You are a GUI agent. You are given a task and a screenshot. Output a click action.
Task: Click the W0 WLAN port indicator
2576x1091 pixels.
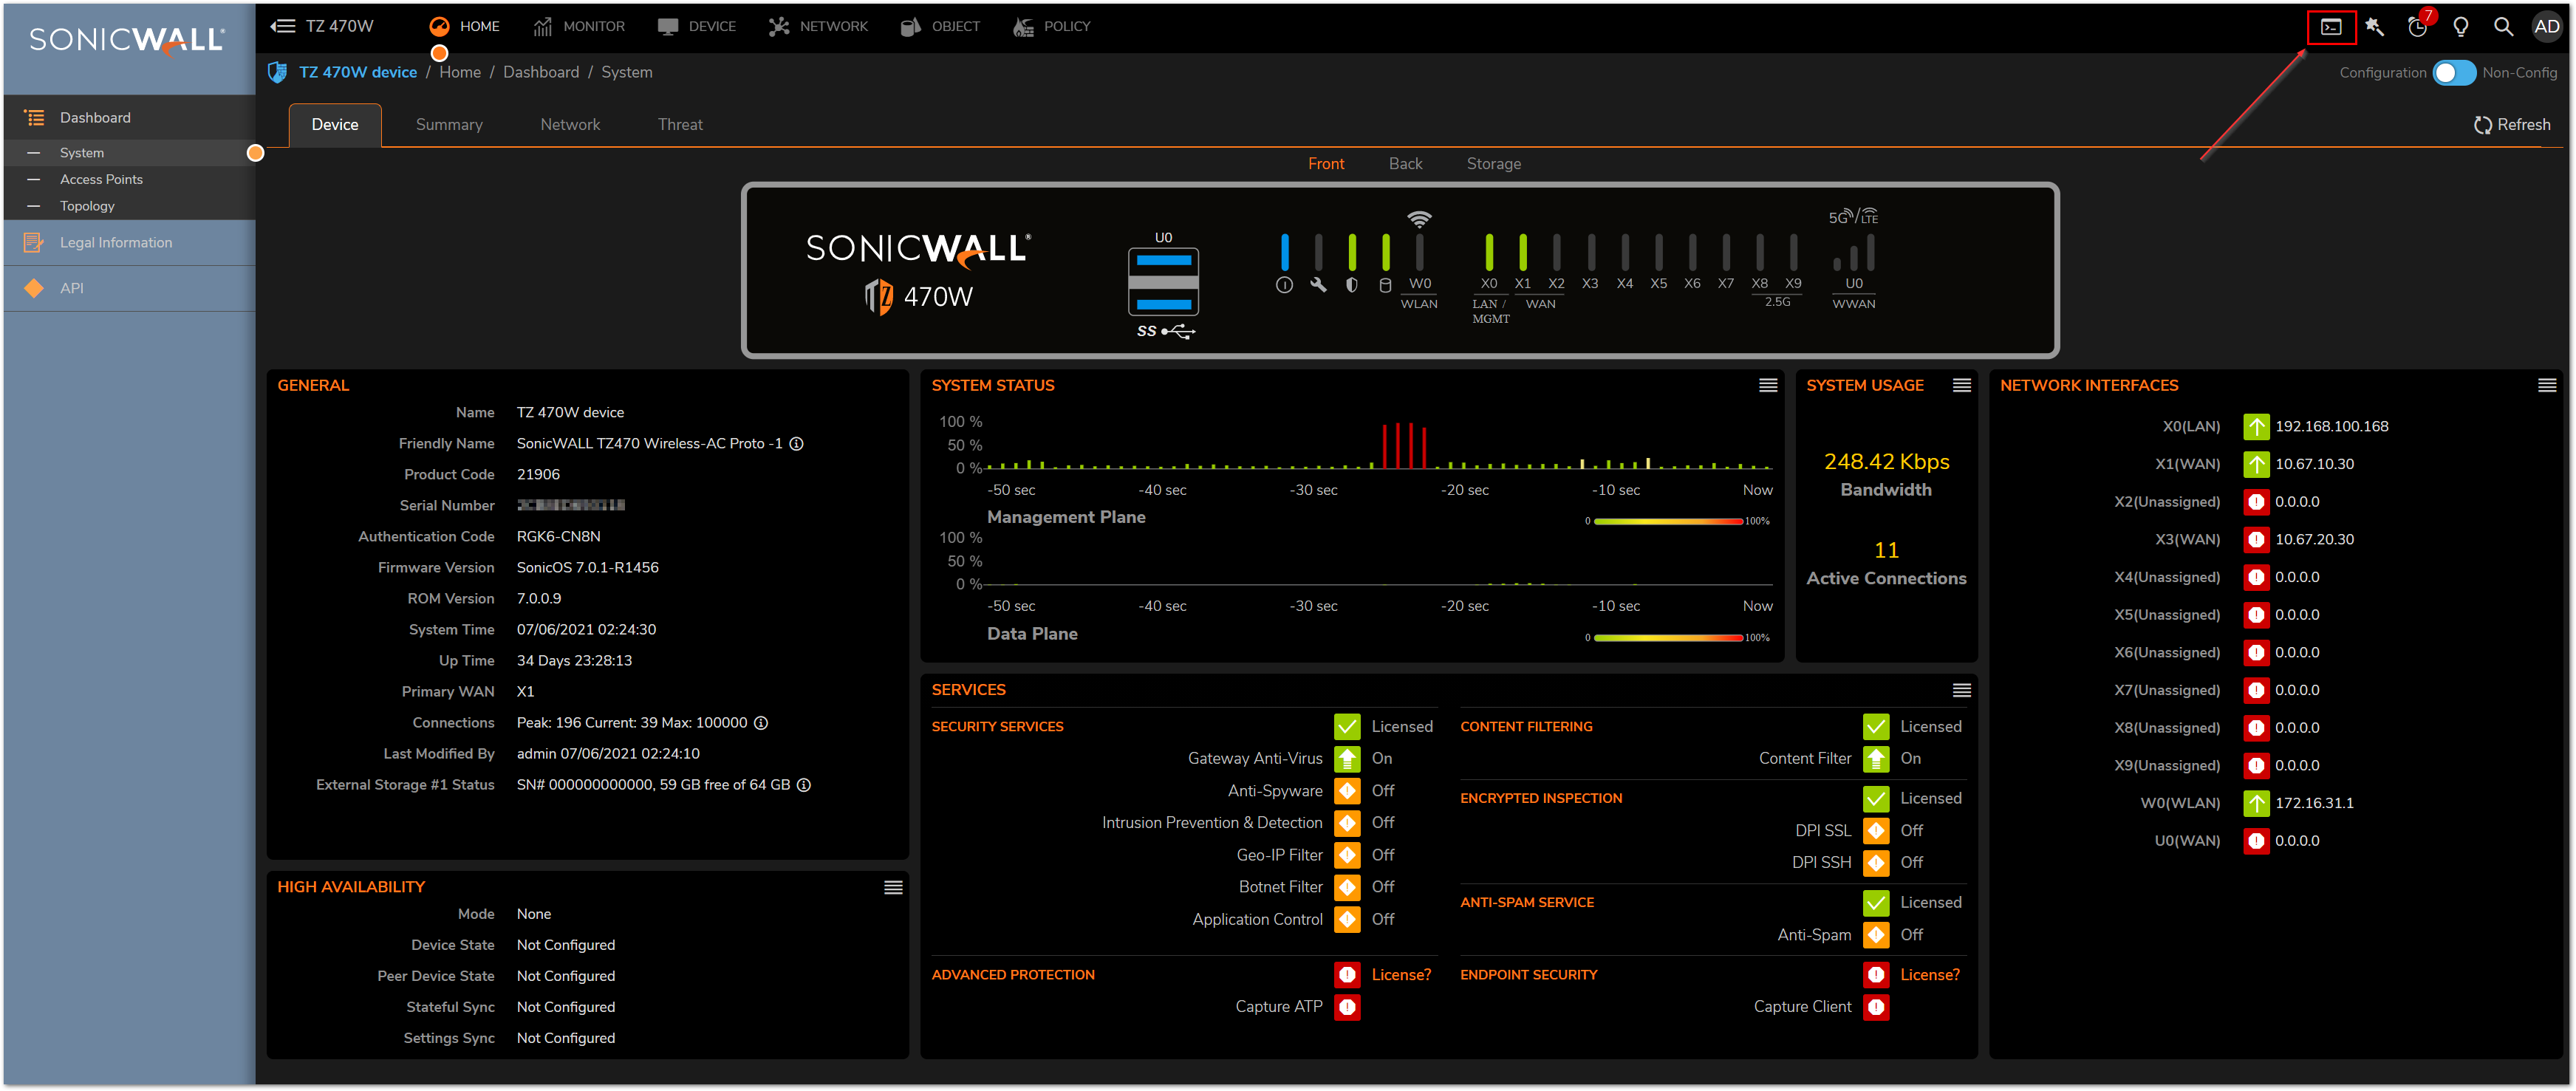pyautogui.click(x=1419, y=253)
